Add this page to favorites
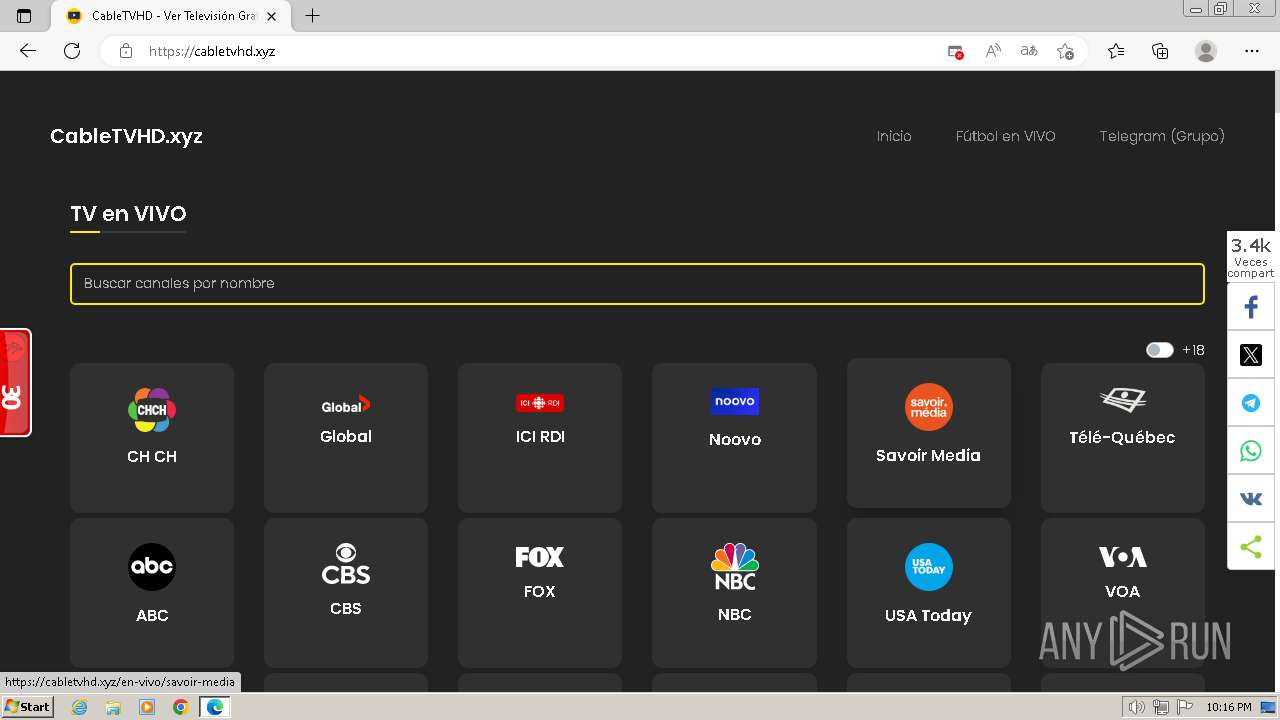The height and width of the screenshot is (720, 1280). pos(1065,51)
